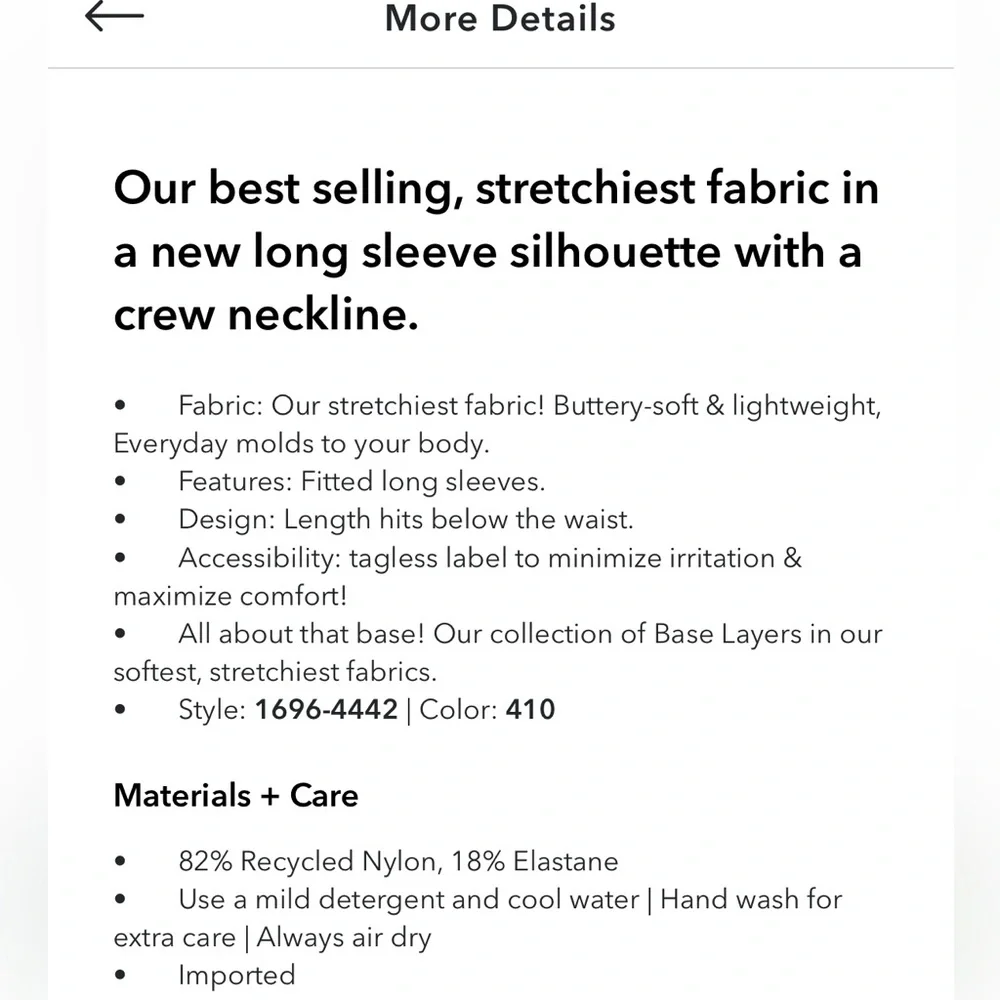
Task: Select the headline about stretchiest fabric
Action: (x=496, y=250)
